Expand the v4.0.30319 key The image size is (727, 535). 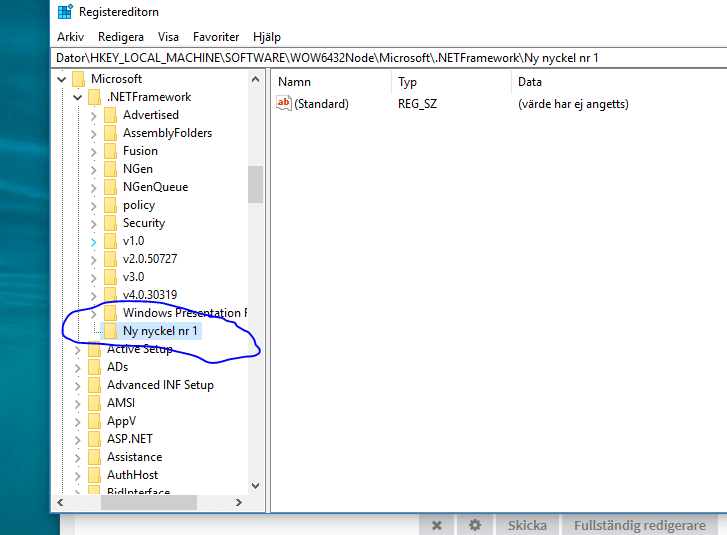[93, 296]
